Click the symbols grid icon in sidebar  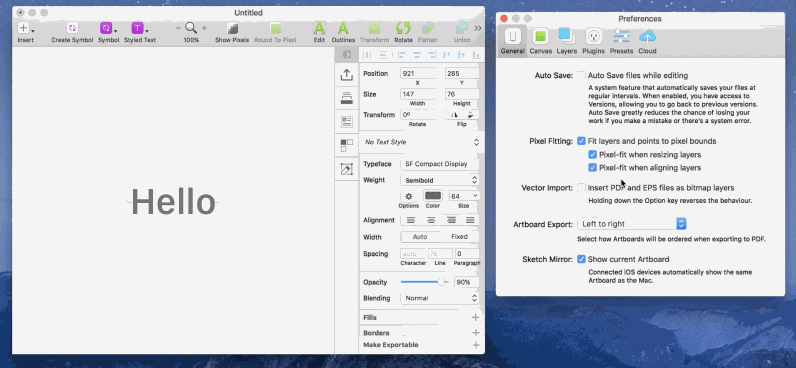(x=347, y=145)
